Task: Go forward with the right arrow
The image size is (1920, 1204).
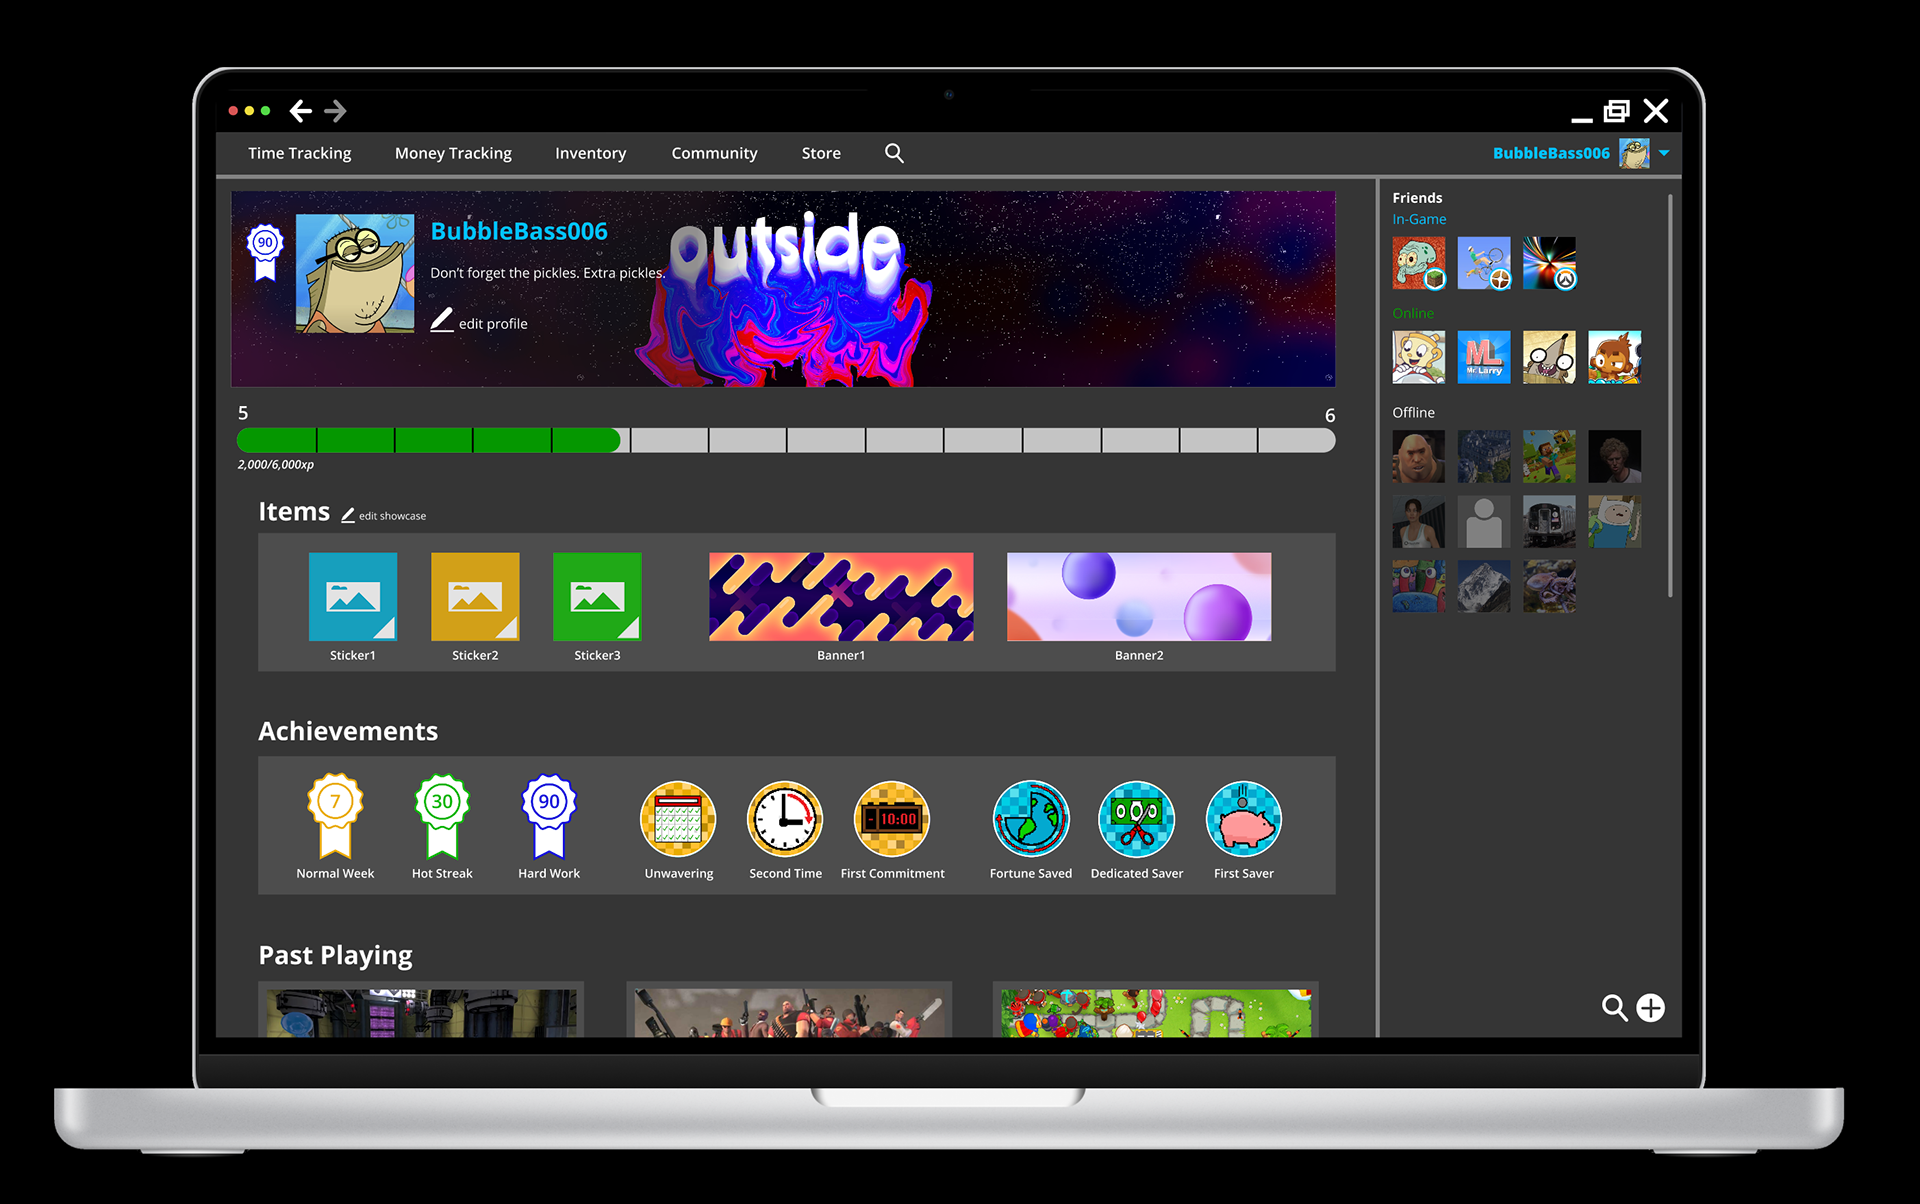Action: (335, 111)
